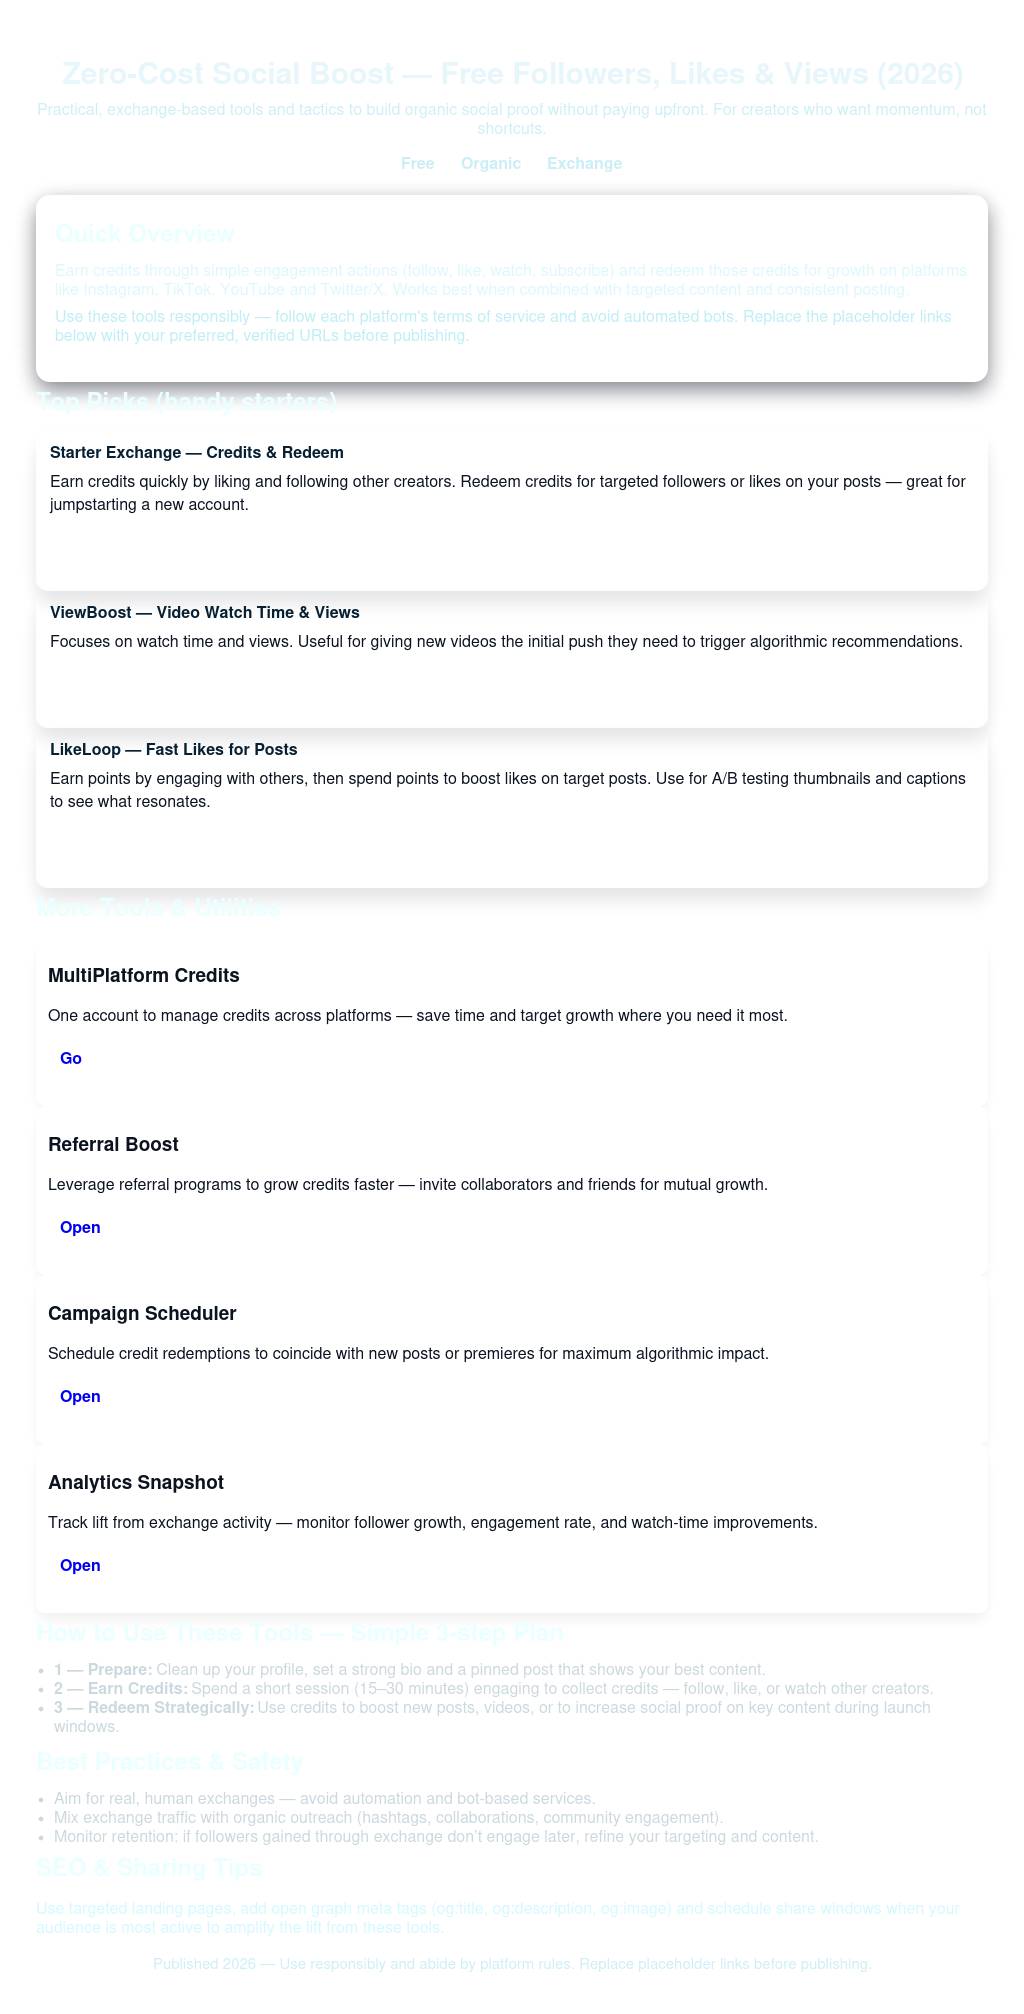Click the Campaign Scheduler card heading
1024x2014 pixels.
142,1313
